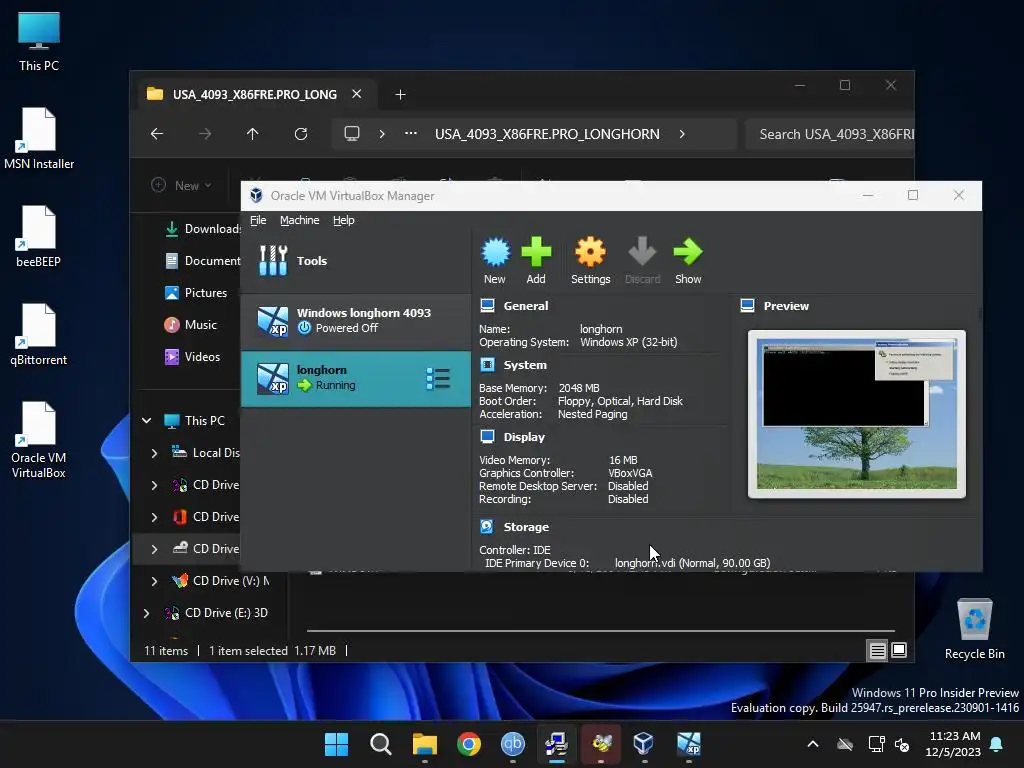The height and width of the screenshot is (768, 1024).
Task: Open Music in Explorer sidebar
Action: [x=191, y=325]
